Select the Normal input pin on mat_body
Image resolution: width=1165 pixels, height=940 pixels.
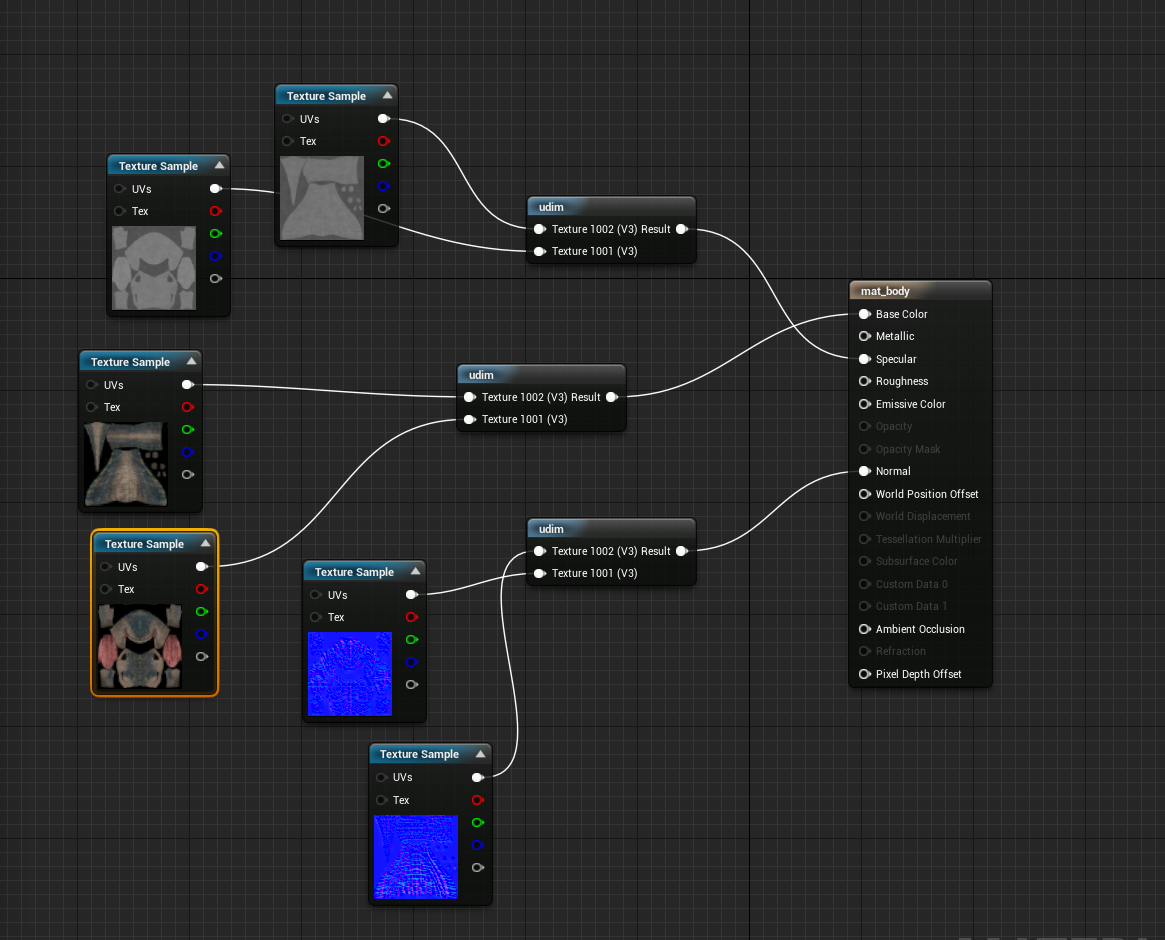864,471
